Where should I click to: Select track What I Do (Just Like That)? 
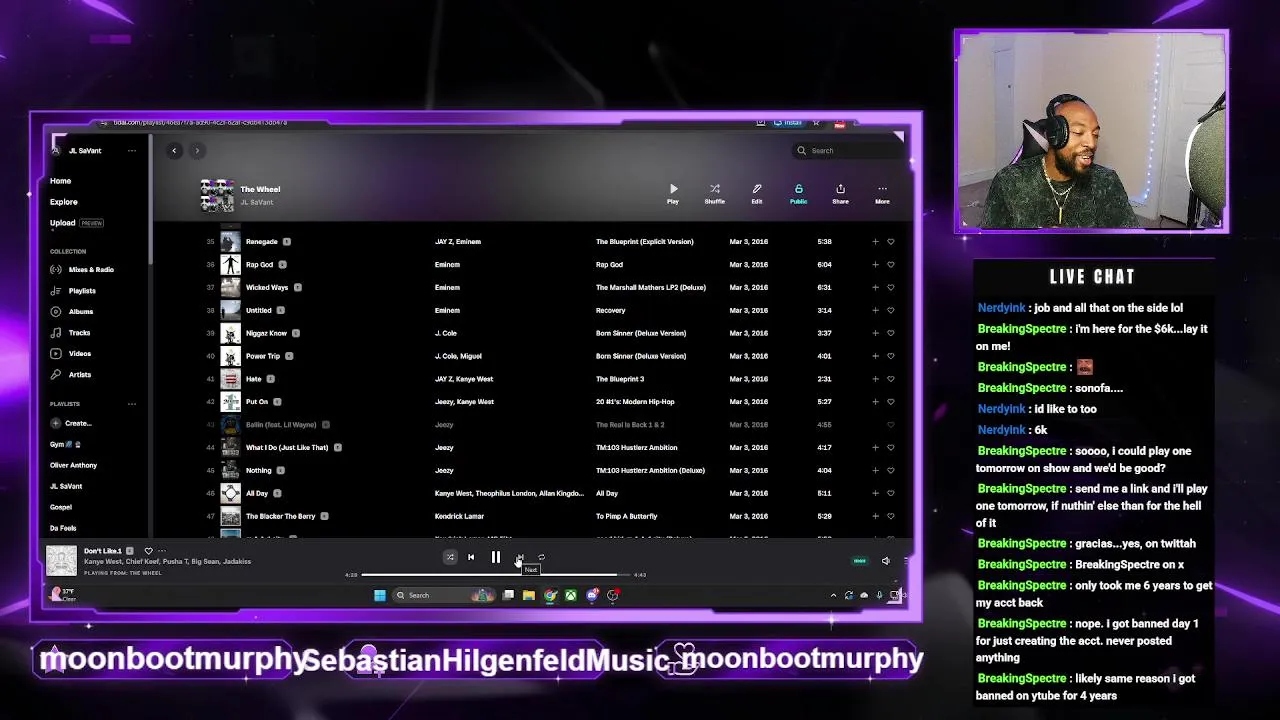click(287, 448)
